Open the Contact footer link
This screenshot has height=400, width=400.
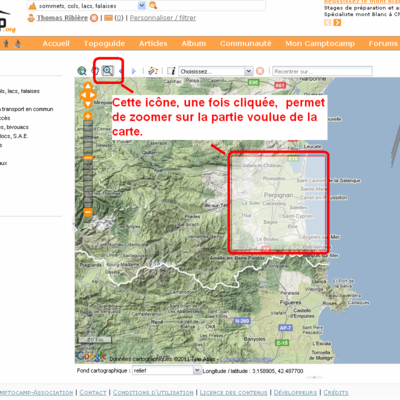point(93,392)
